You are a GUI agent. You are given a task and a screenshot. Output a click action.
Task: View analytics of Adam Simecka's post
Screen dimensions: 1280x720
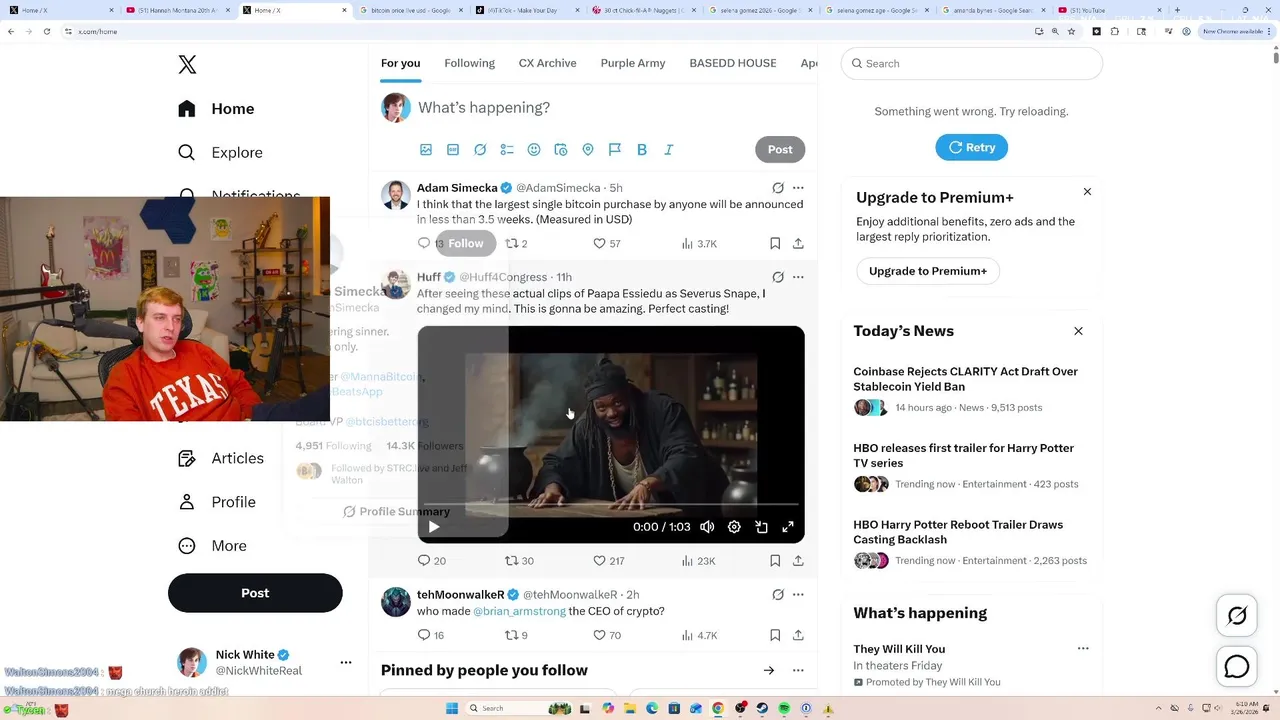click(x=699, y=244)
